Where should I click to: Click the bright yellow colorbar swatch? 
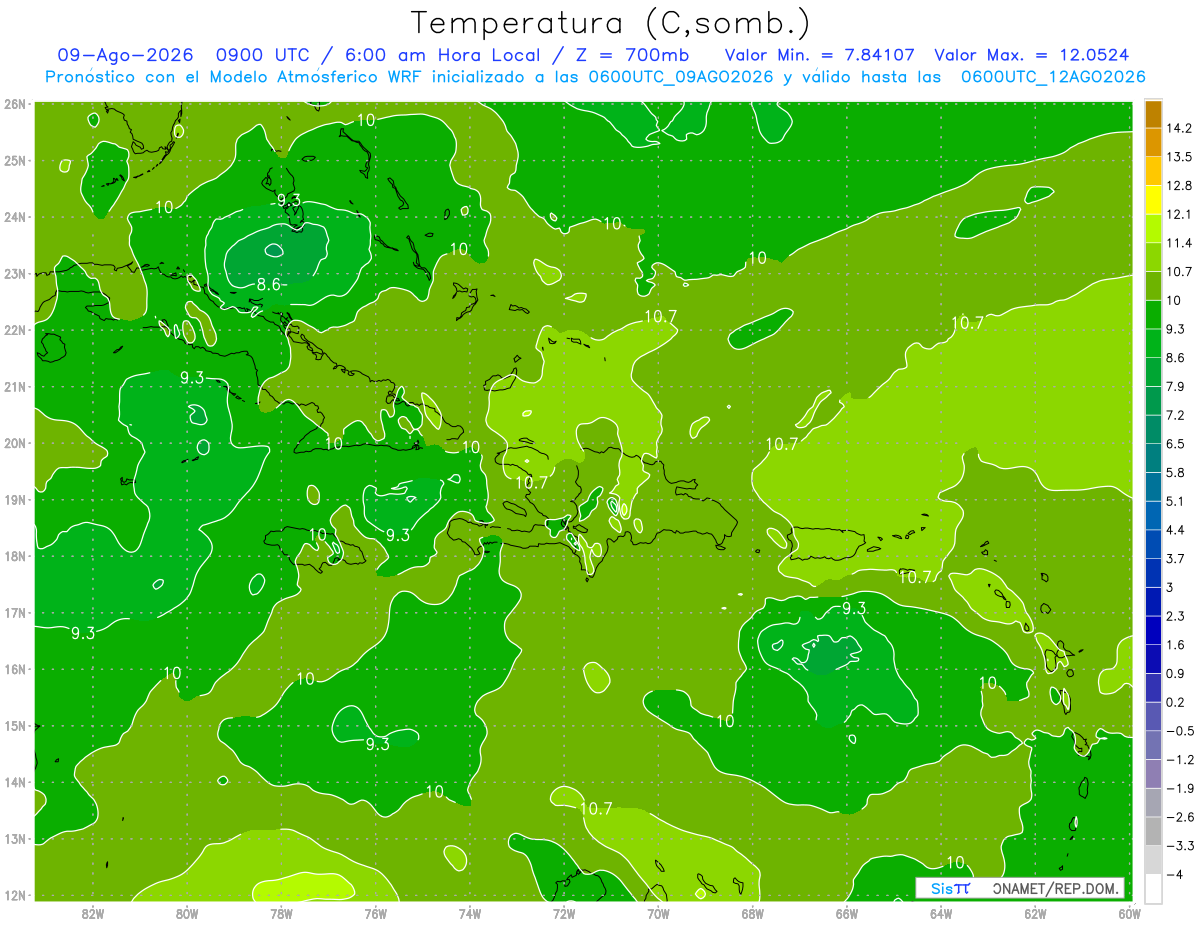click(x=1153, y=200)
